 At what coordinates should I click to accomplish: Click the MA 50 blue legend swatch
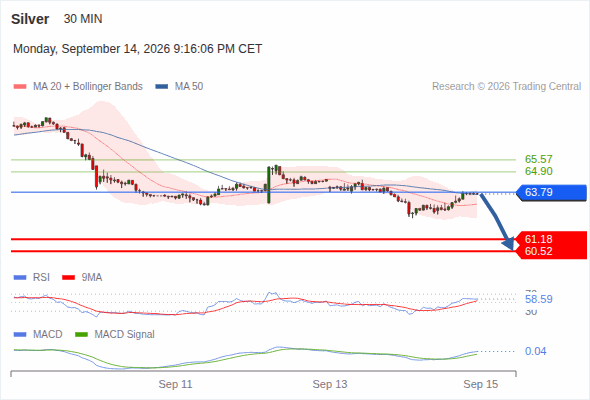click(162, 87)
